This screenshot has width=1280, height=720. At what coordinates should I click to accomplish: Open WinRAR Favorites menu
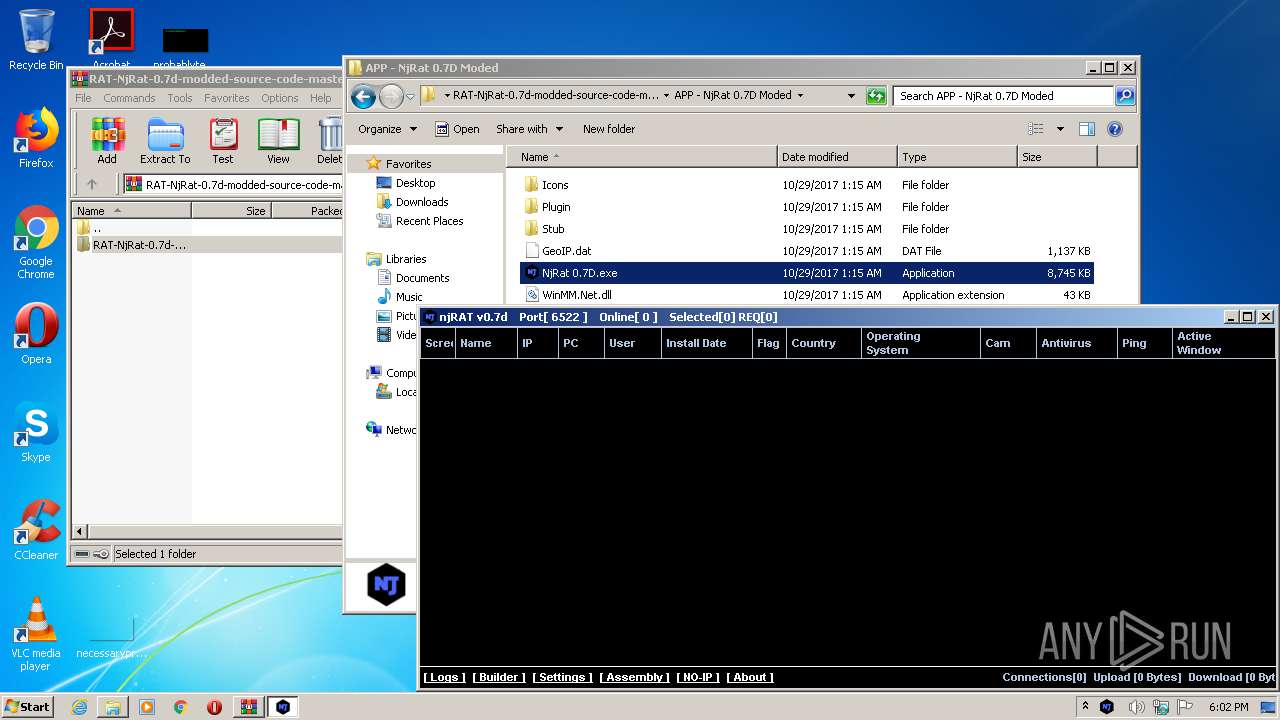(227, 98)
